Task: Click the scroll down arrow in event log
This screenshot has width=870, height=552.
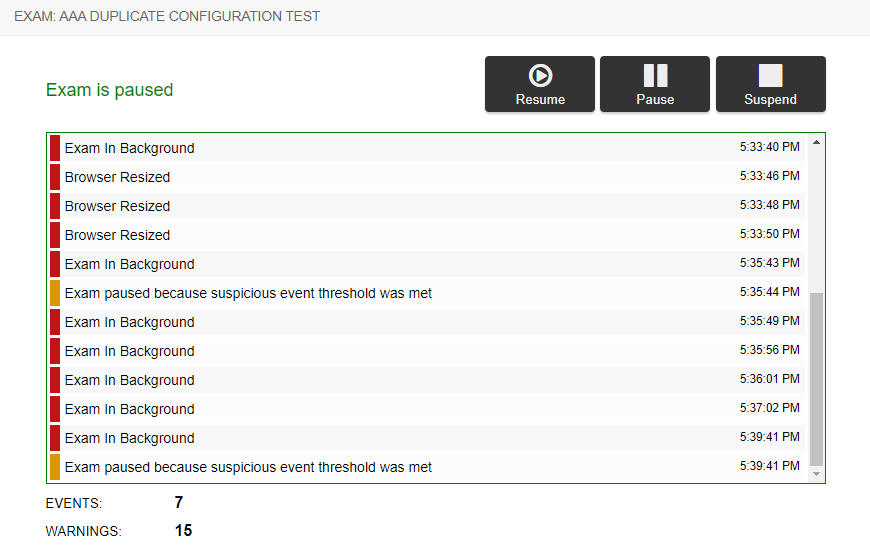Action: click(x=816, y=474)
